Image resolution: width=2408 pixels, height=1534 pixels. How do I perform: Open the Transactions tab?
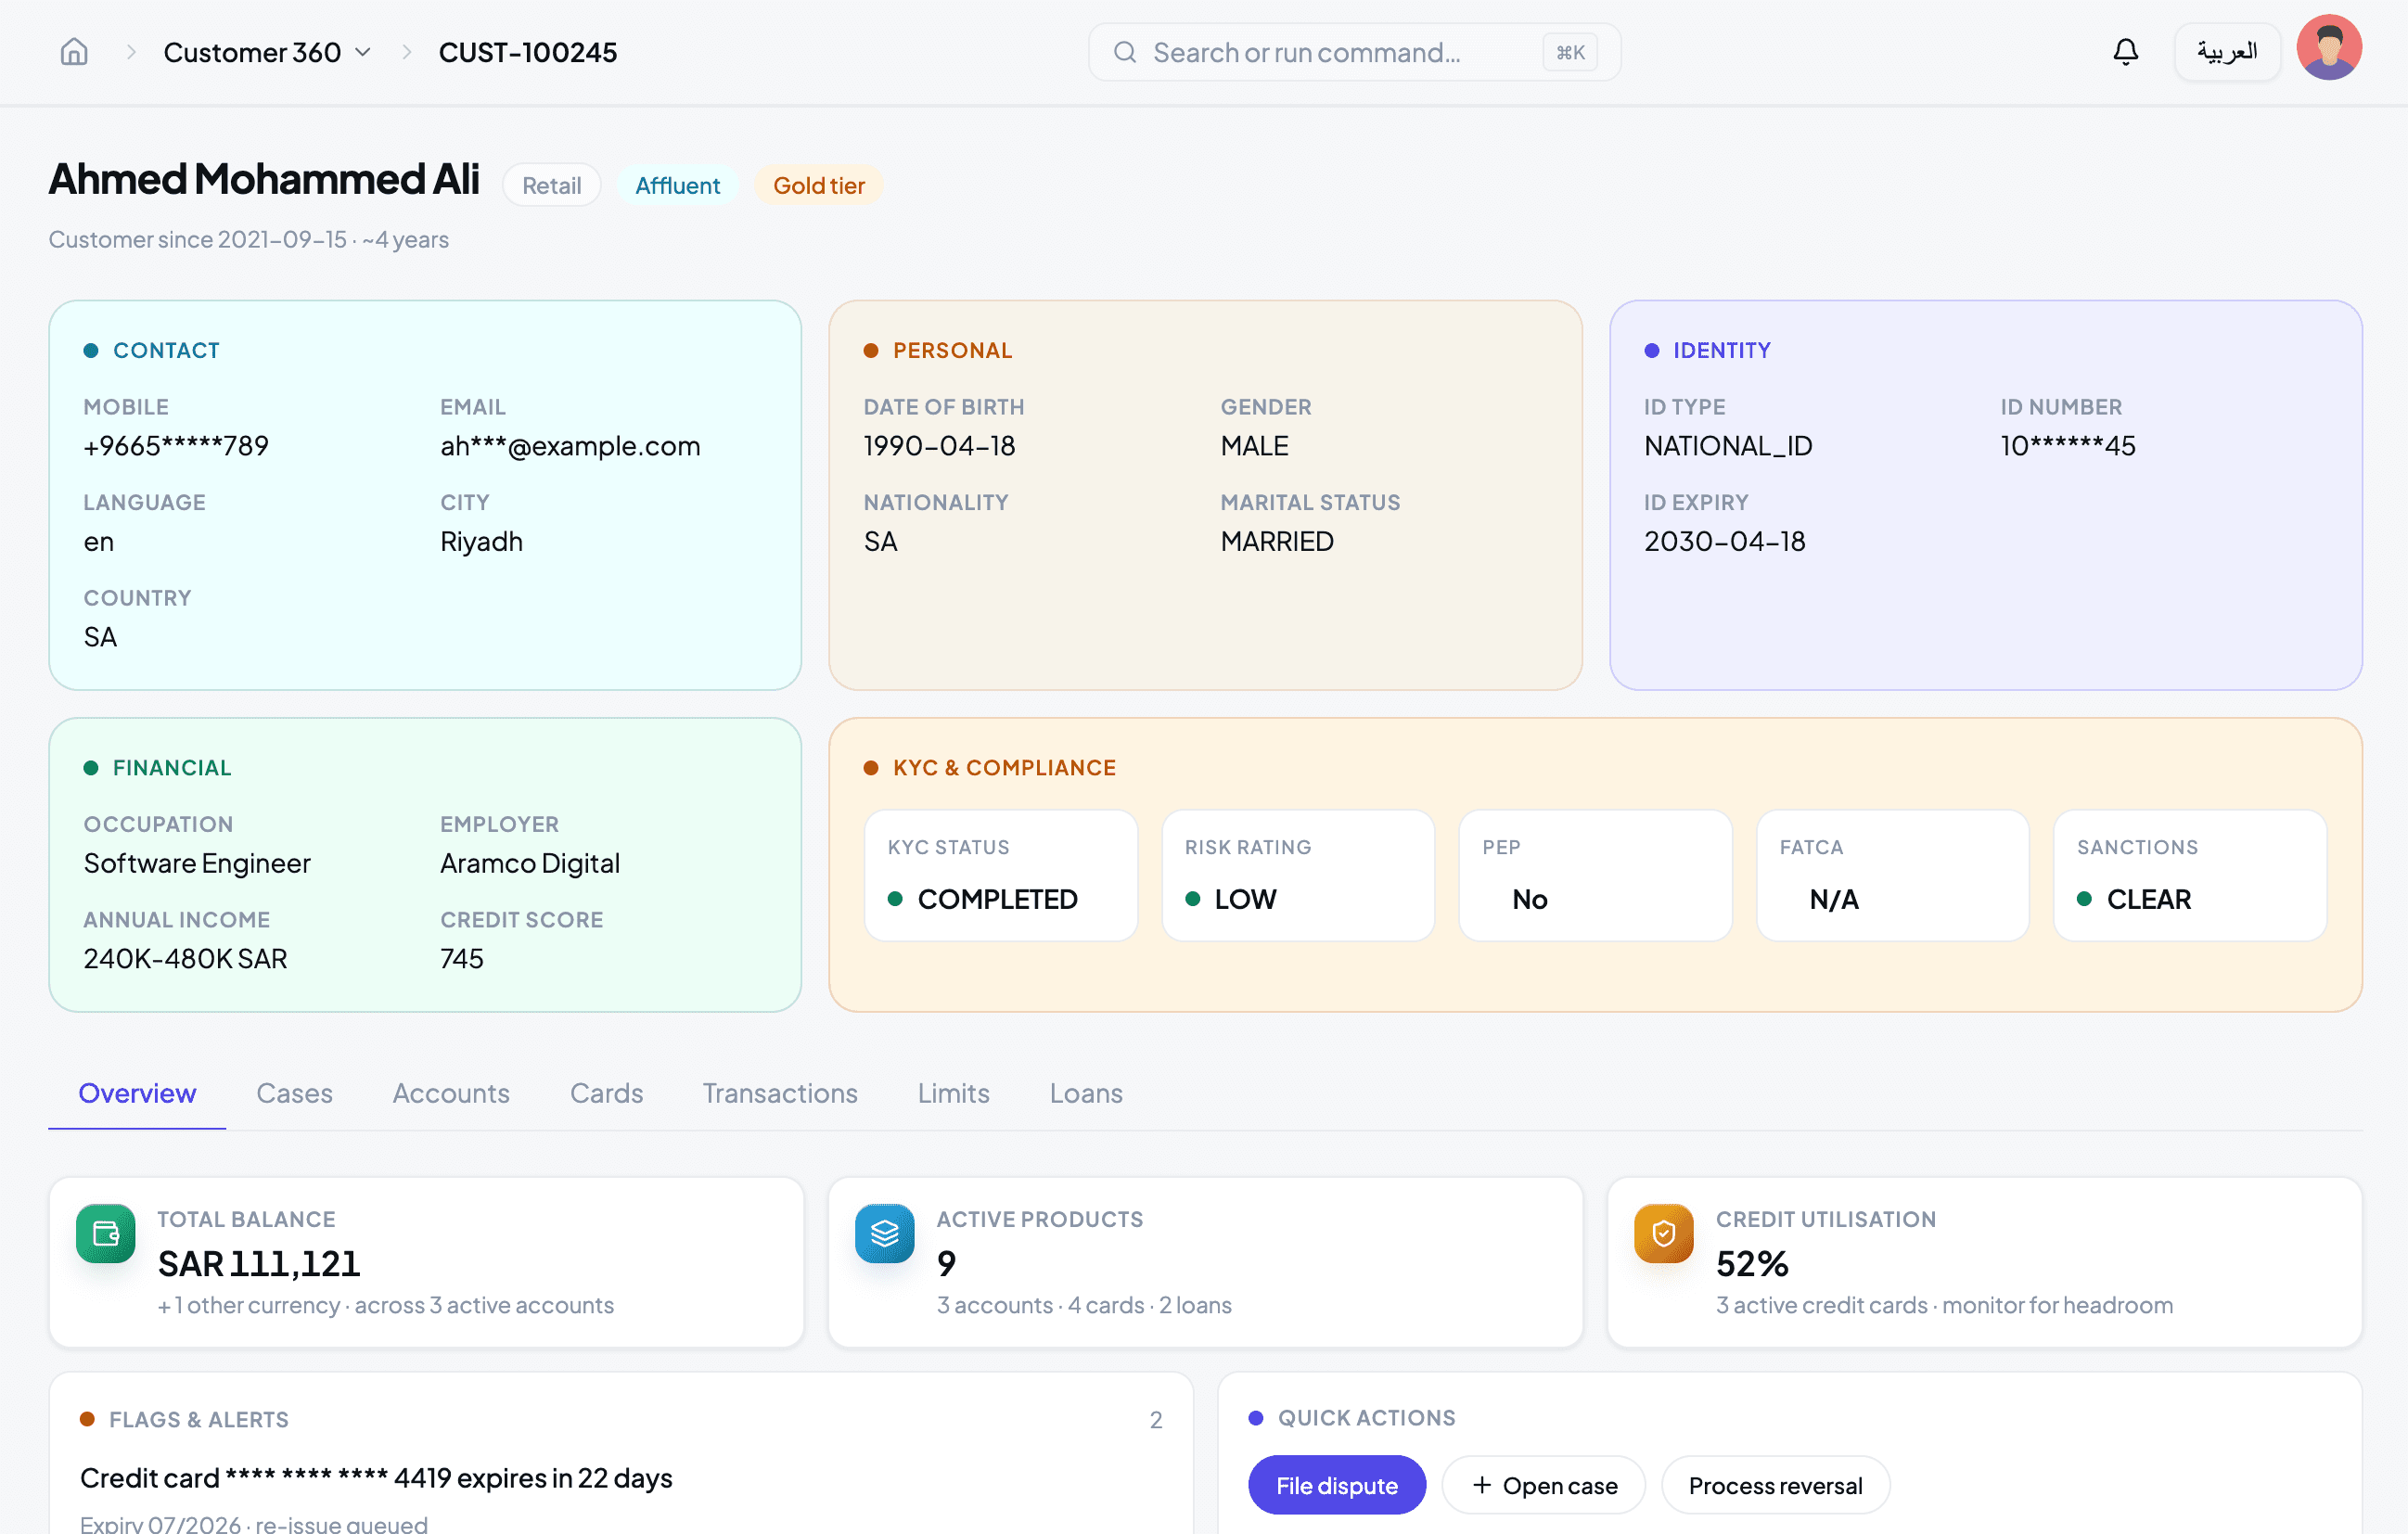[x=780, y=1093]
